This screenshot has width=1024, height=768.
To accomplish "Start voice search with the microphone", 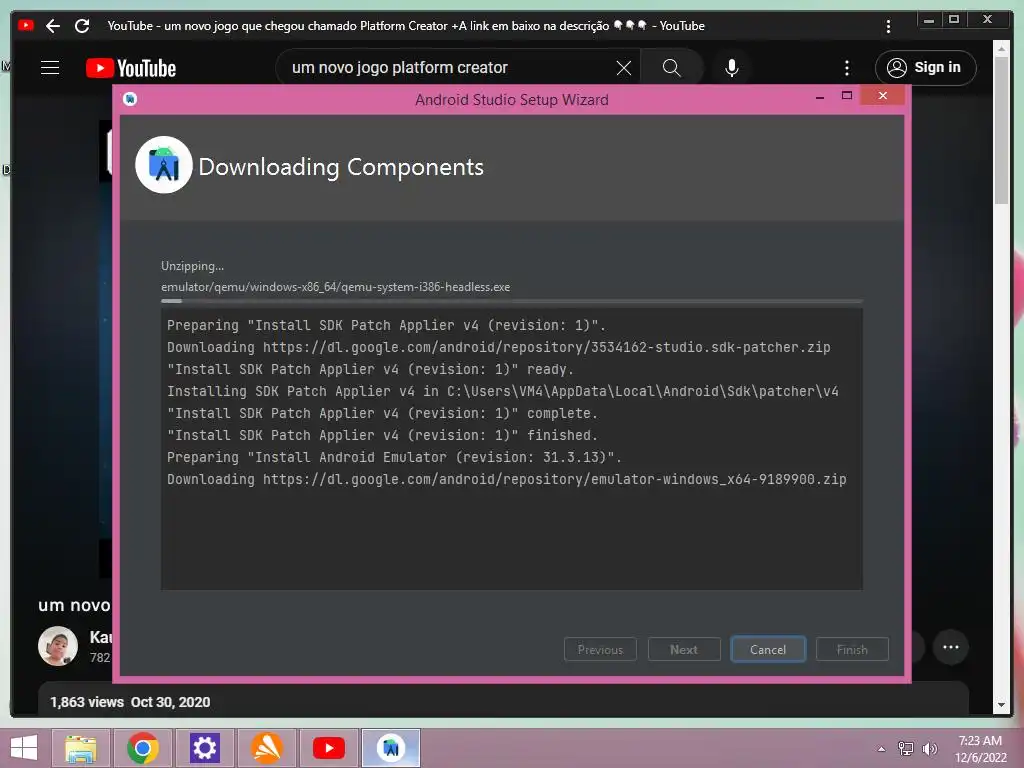I will coord(732,68).
